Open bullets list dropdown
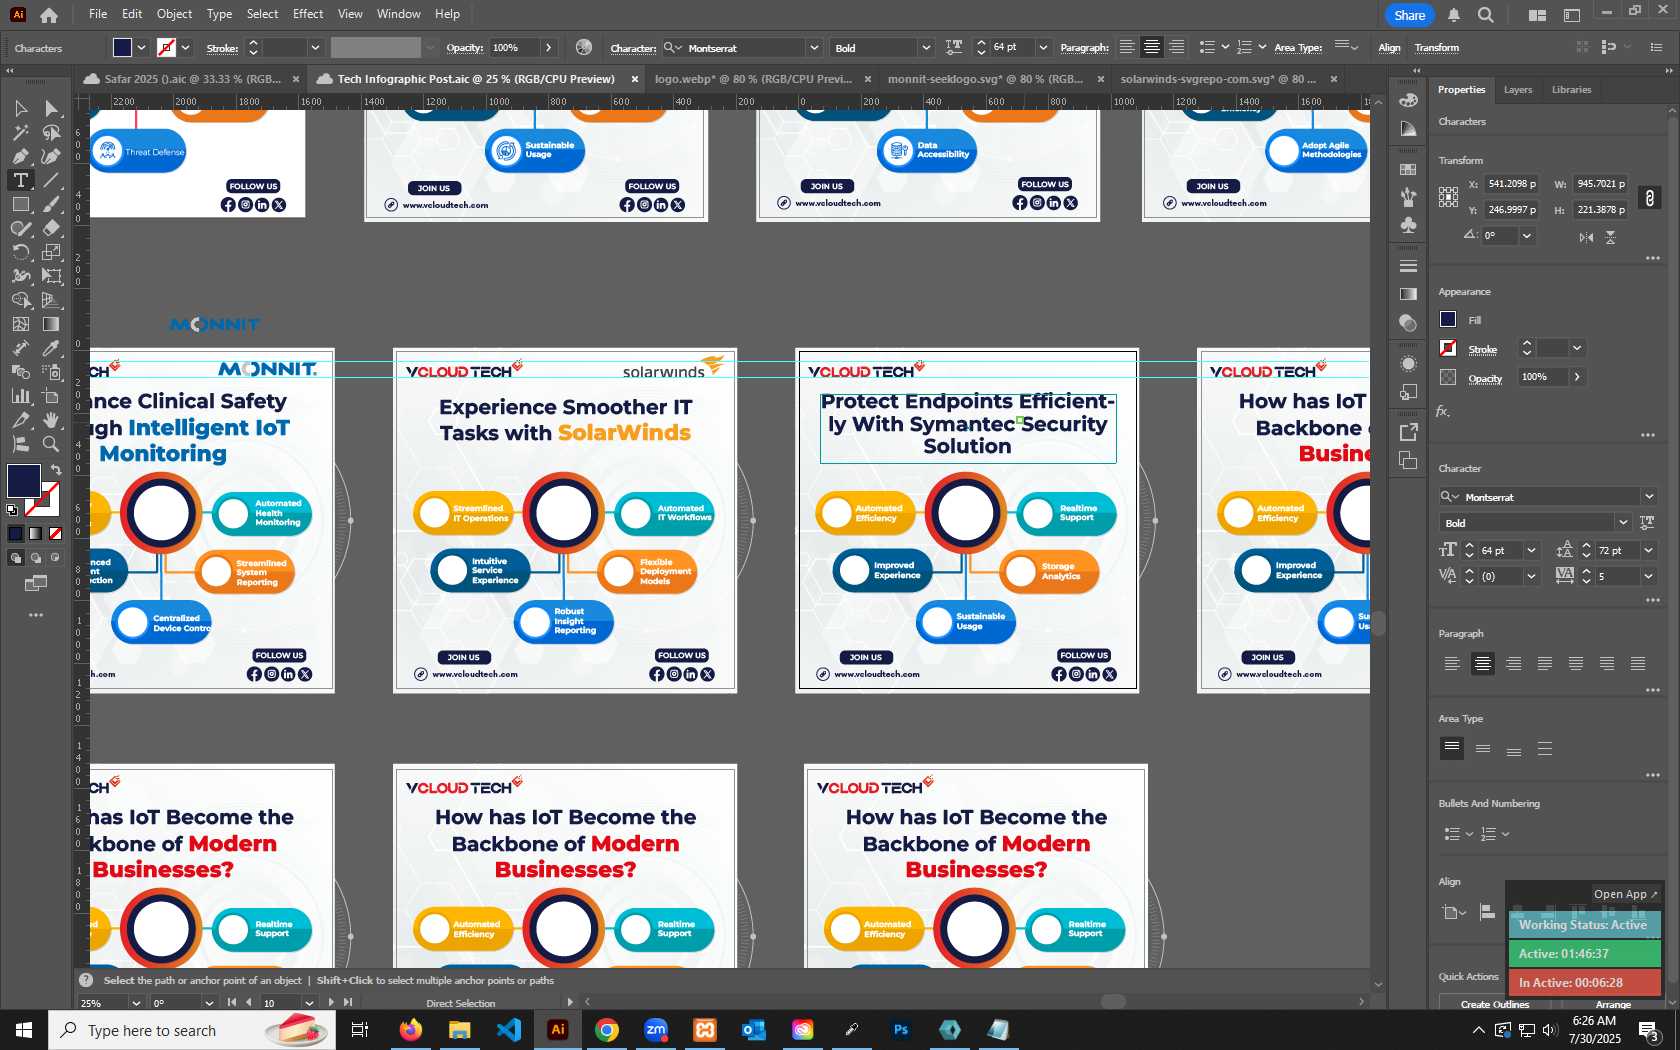 (1469, 834)
